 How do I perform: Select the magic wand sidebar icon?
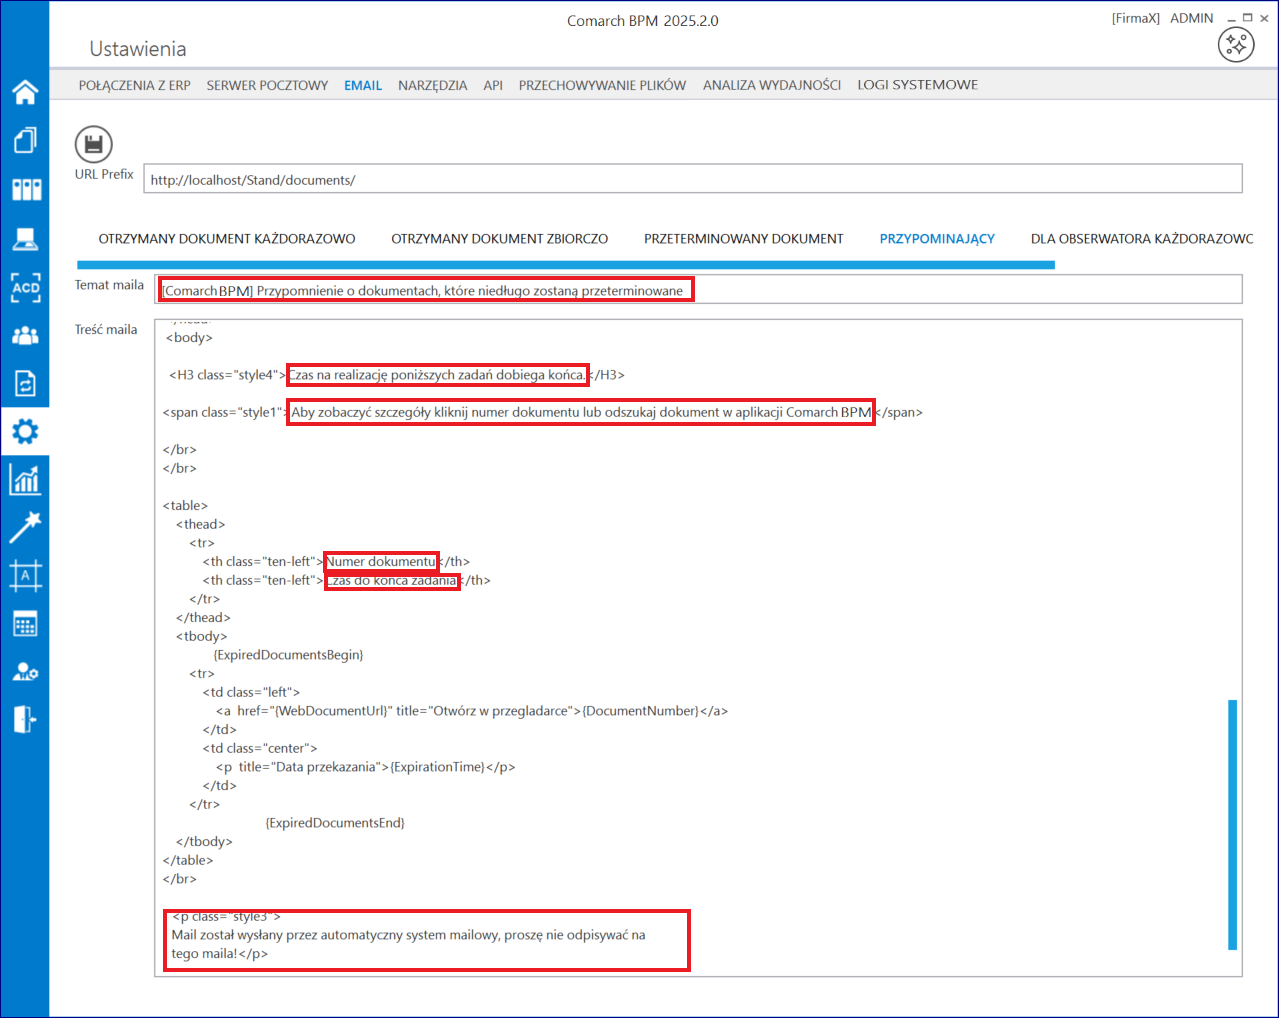coord(25,527)
